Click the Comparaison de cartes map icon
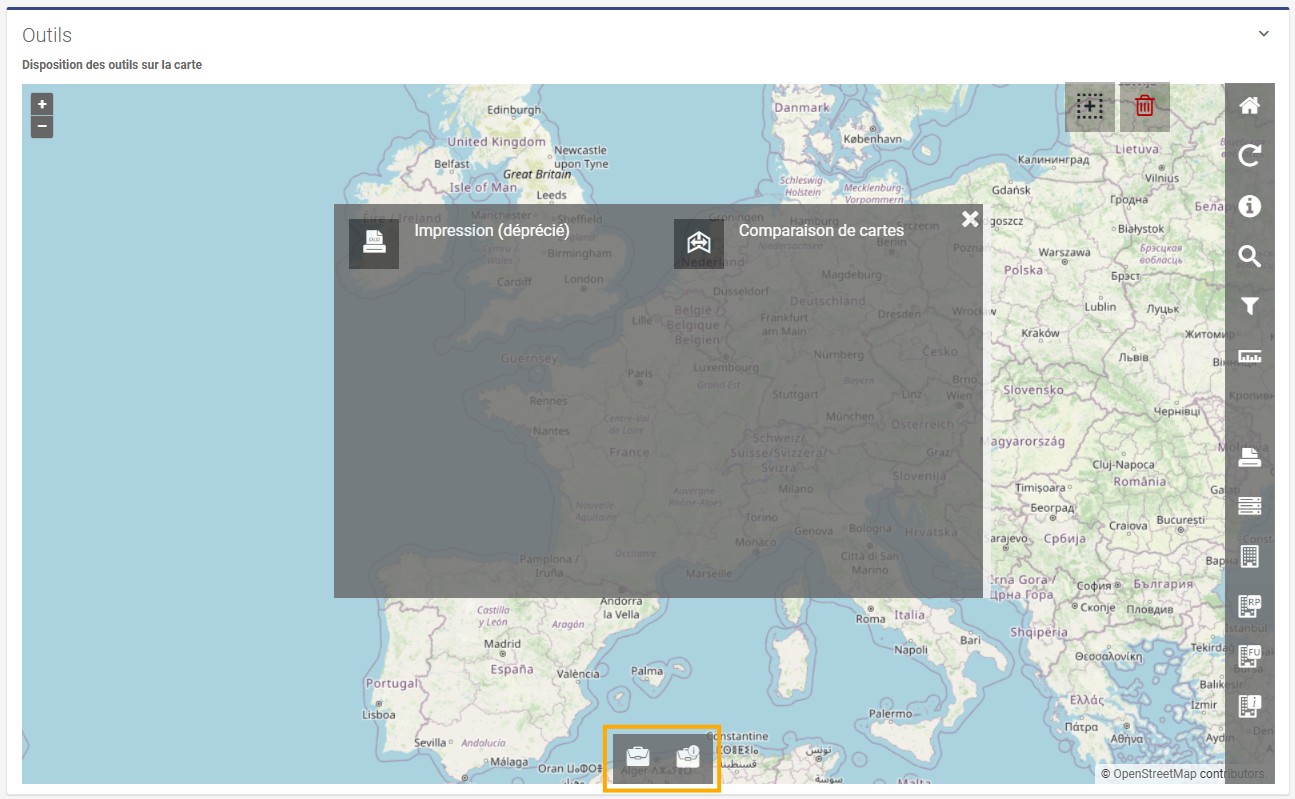Viewport: 1295px width, 799px height. [x=699, y=244]
